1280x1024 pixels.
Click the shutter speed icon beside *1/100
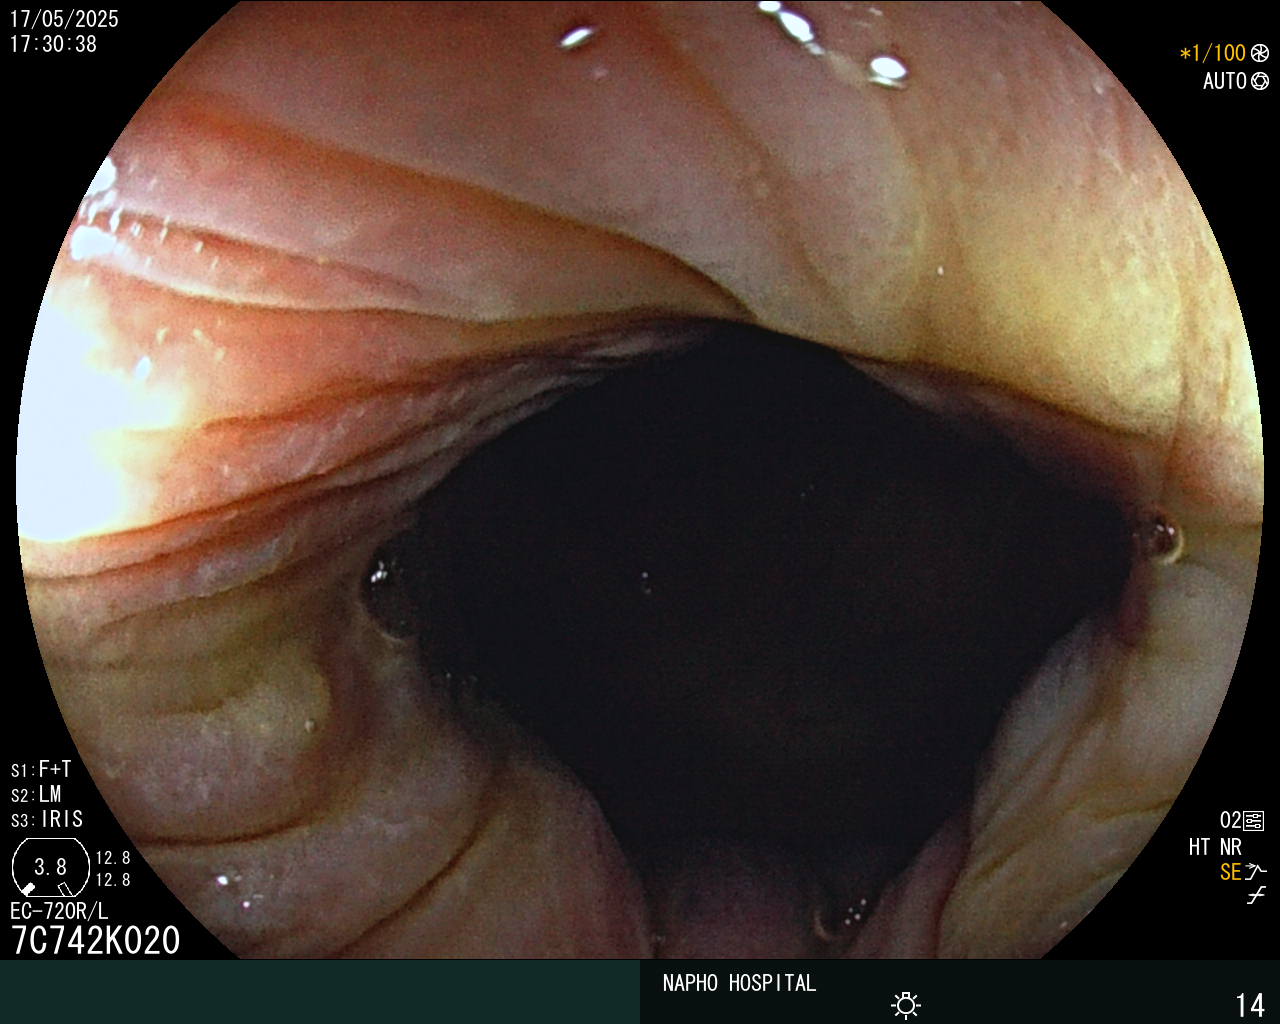click(1259, 53)
